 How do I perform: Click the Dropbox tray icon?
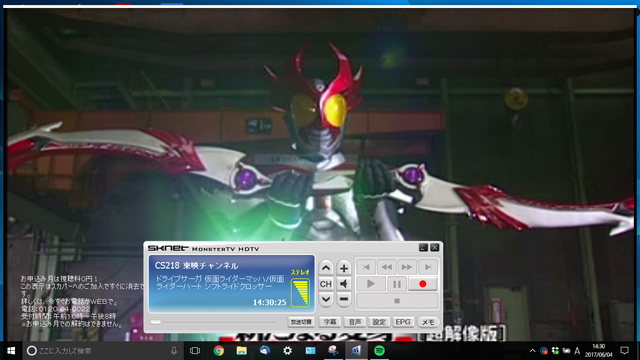(x=555, y=351)
